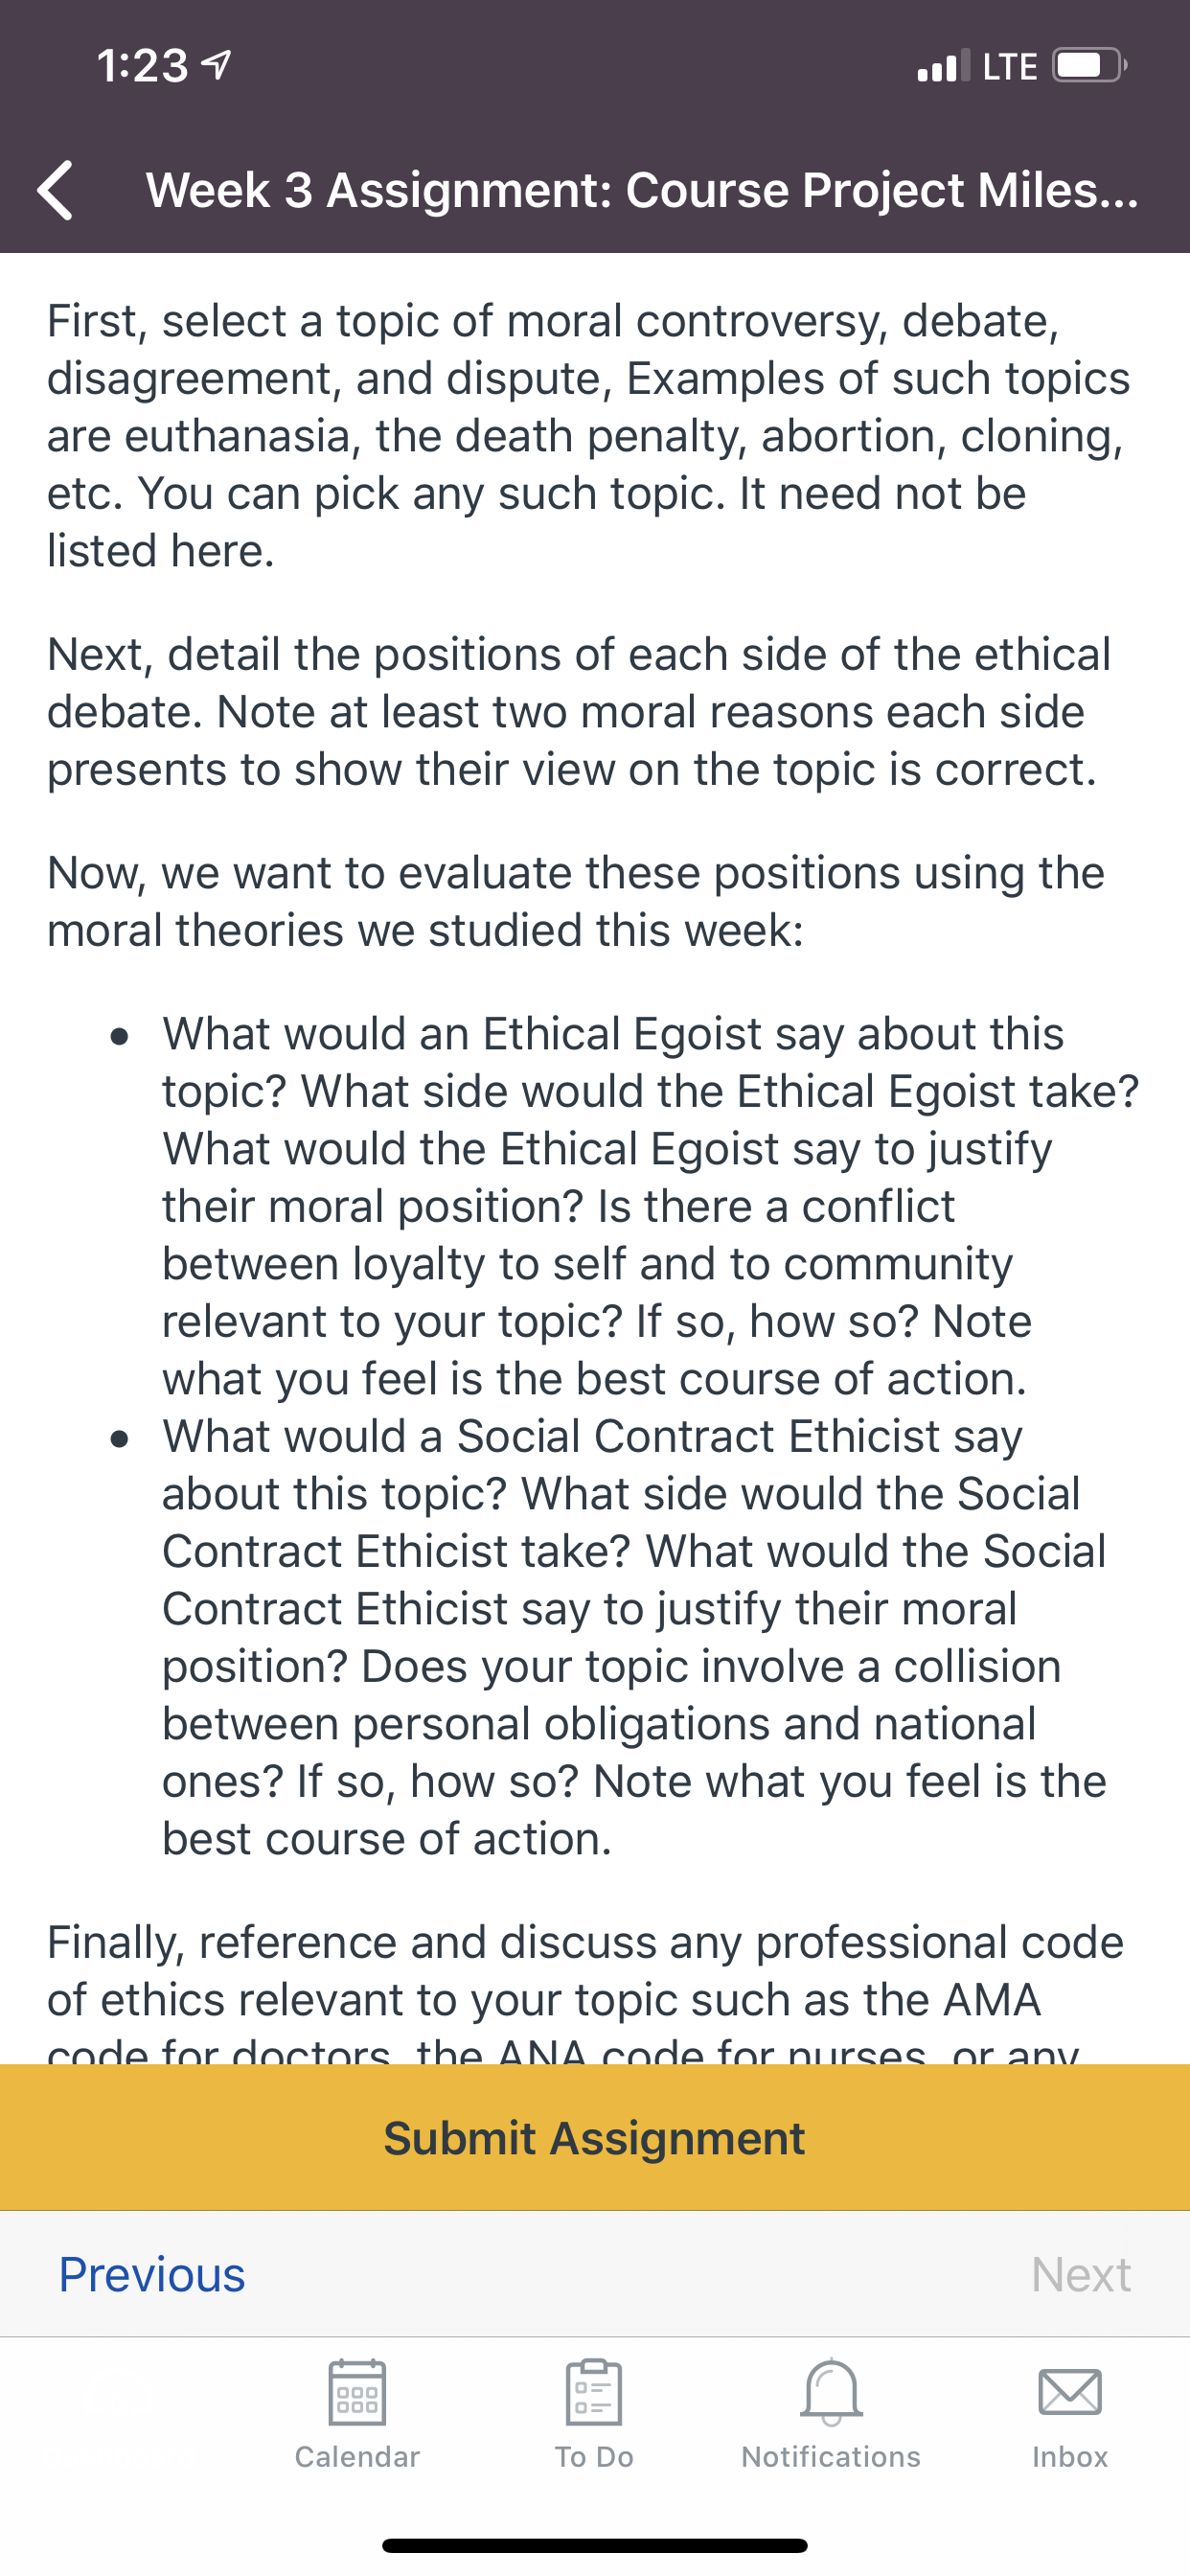This screenshot has width=1190, height=2576.
Task: Tap the 'Finally, reference and discuss' paragraph
Action: tap(586, 1990)
